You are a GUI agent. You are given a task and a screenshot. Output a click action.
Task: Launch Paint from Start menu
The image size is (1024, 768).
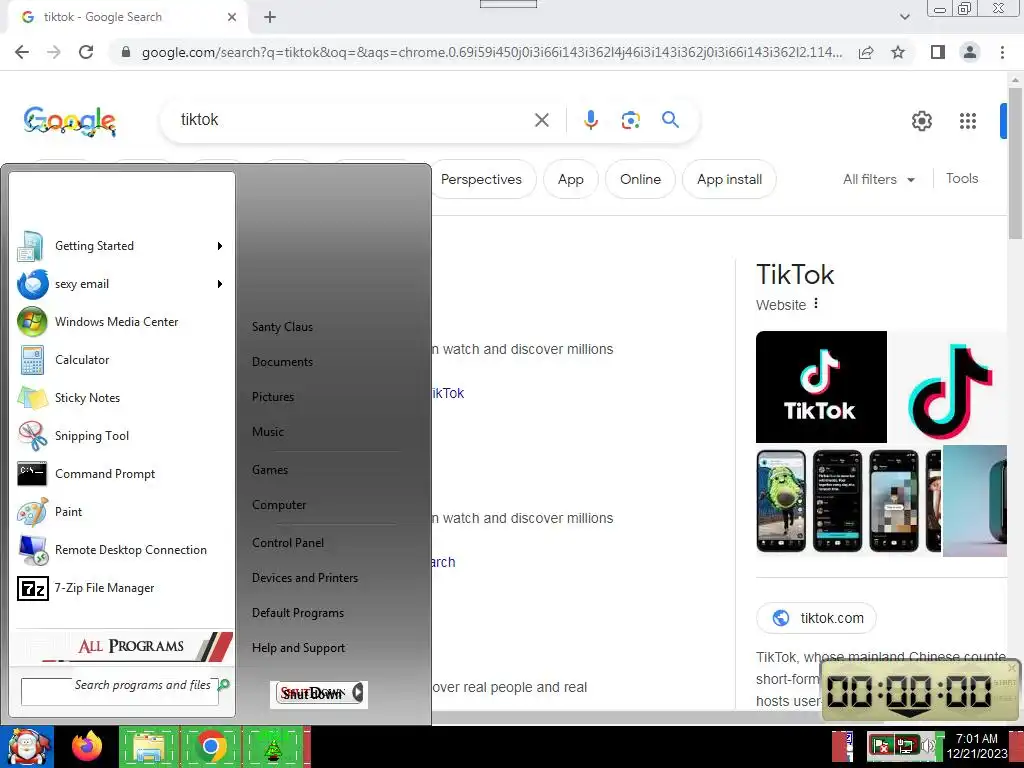pos(121,511)
